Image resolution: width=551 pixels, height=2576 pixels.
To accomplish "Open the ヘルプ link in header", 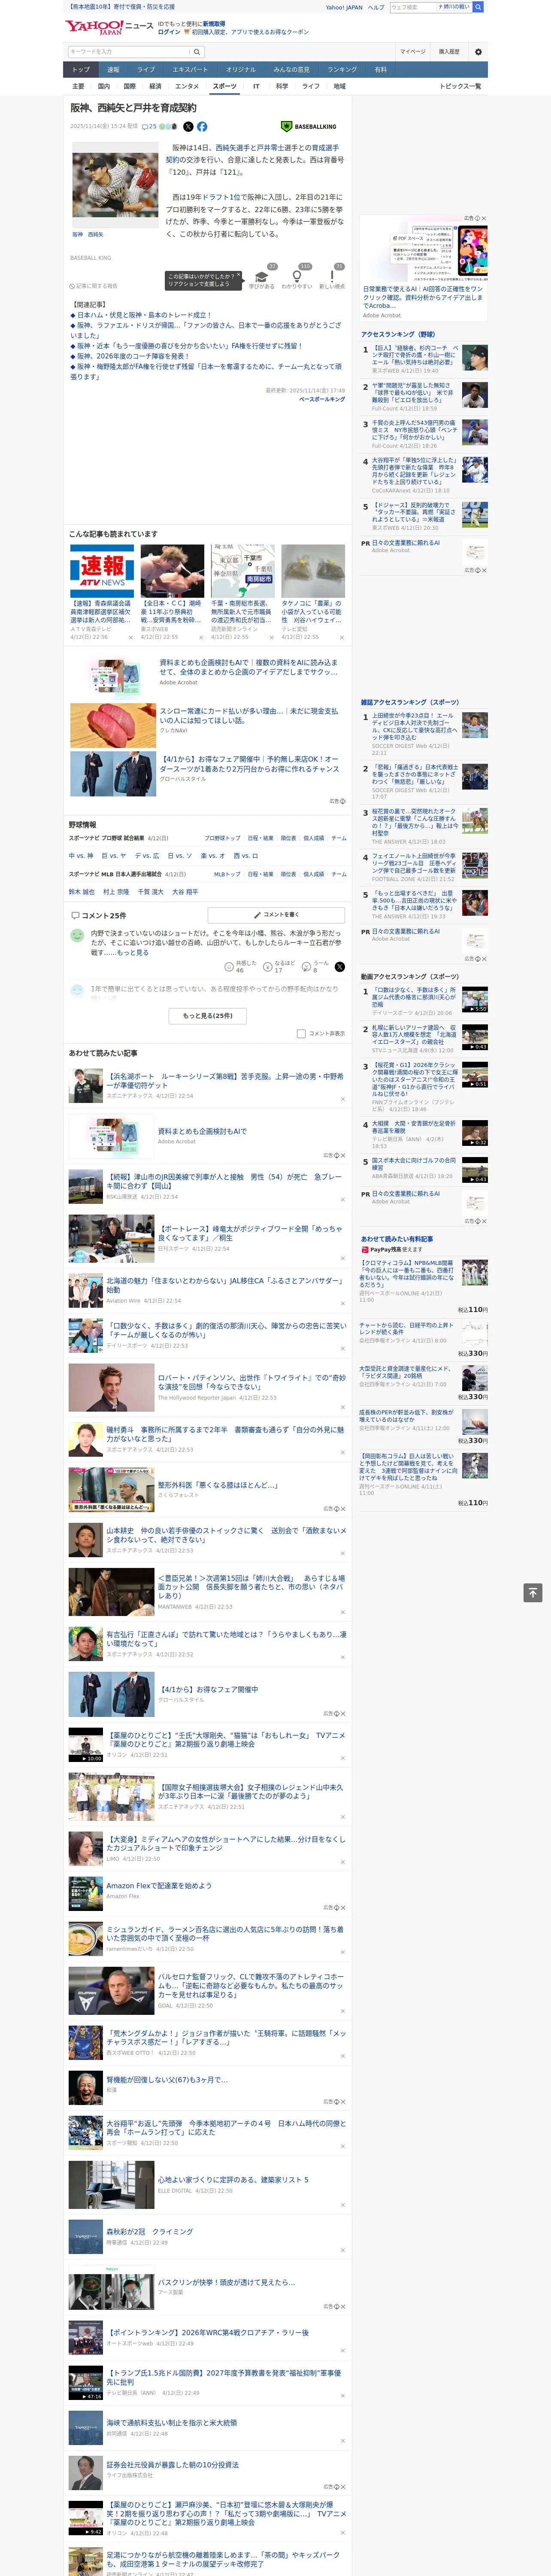I will pos(376,7).
